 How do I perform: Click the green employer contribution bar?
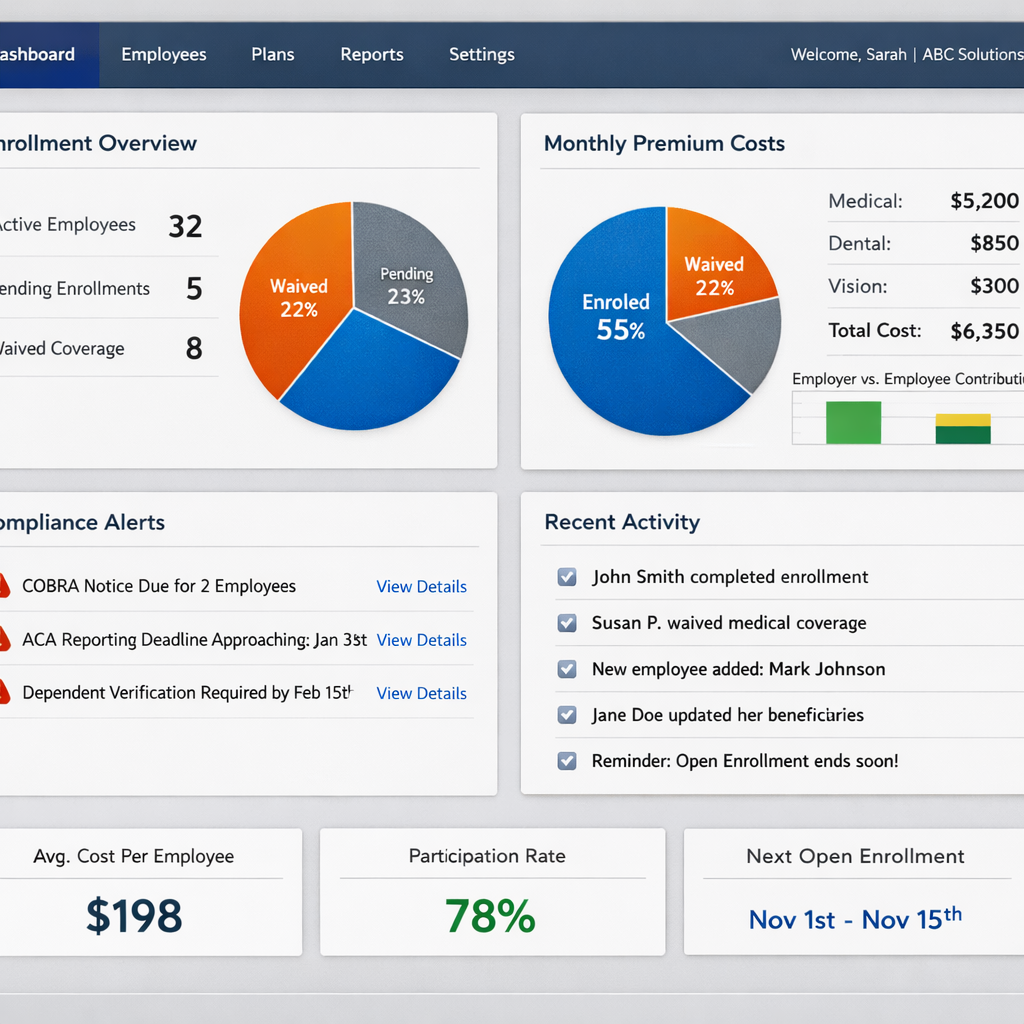(853, 422)
